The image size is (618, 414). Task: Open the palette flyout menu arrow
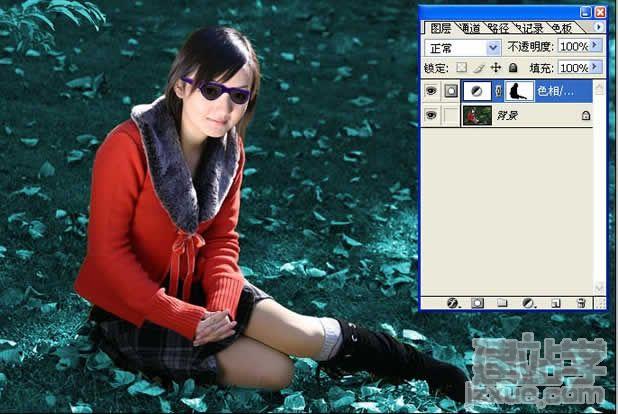599,27
